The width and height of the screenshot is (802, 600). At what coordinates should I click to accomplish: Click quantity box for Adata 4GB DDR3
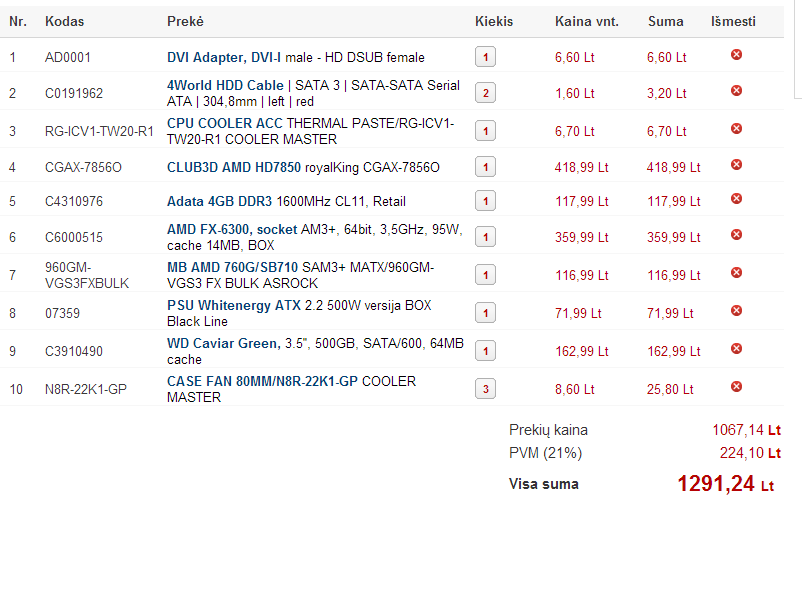tap(485, 201)
